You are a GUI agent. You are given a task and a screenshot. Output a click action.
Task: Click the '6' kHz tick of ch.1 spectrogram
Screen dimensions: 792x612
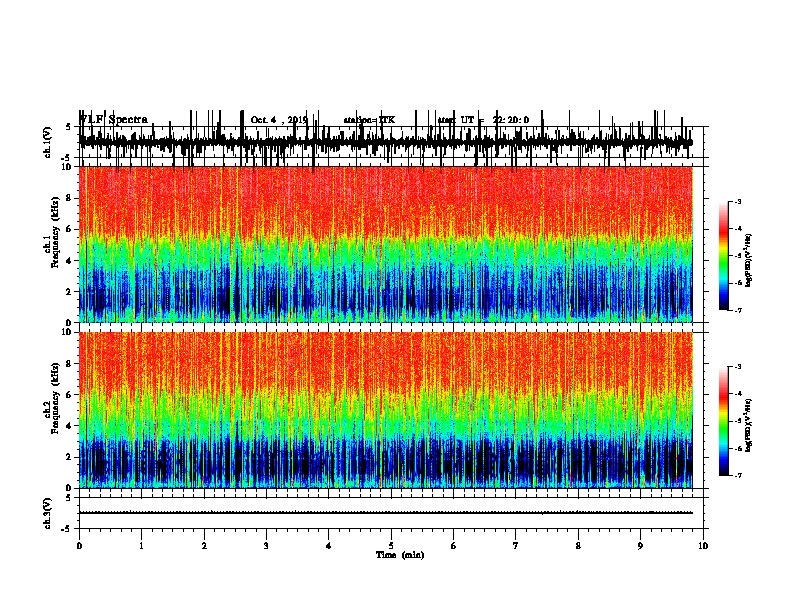[x=69, y=230]
